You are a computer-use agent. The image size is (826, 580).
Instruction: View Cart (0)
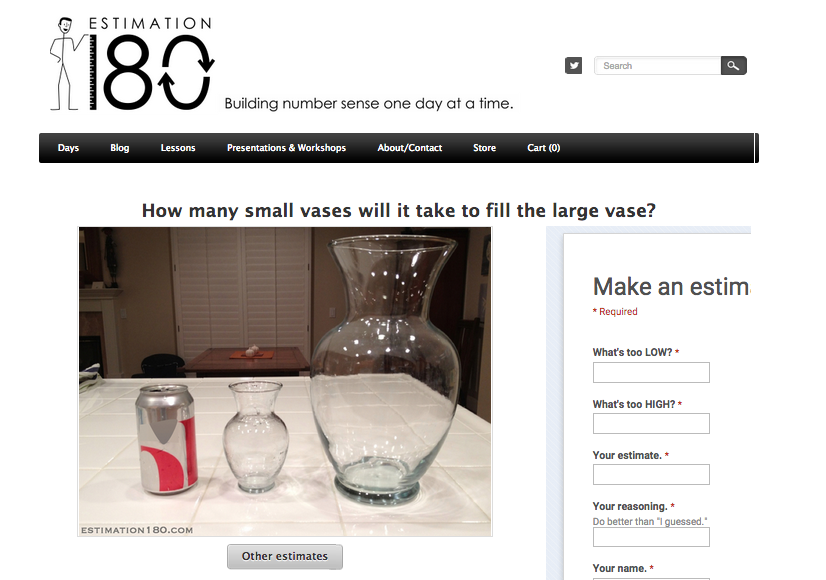(x=543, y=148)
